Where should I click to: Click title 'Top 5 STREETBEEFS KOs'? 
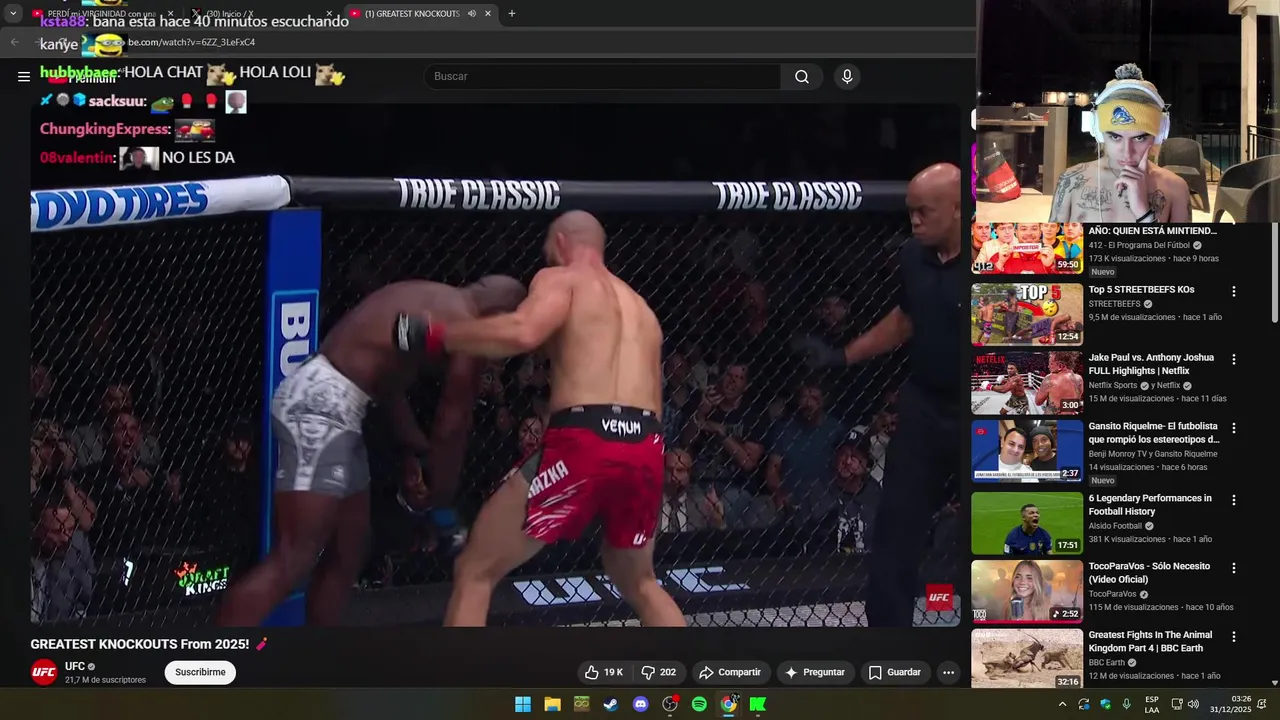[1141, 290]
